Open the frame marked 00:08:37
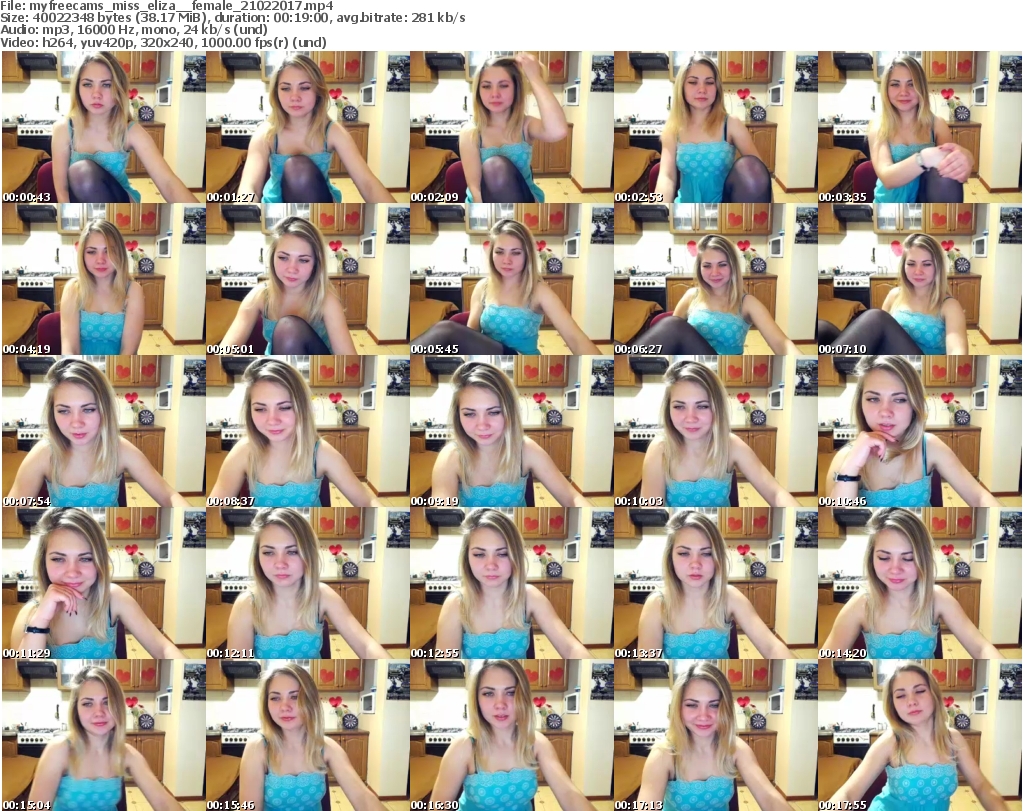This screenshot has width=1024, height=811. [x=308, y=431]
